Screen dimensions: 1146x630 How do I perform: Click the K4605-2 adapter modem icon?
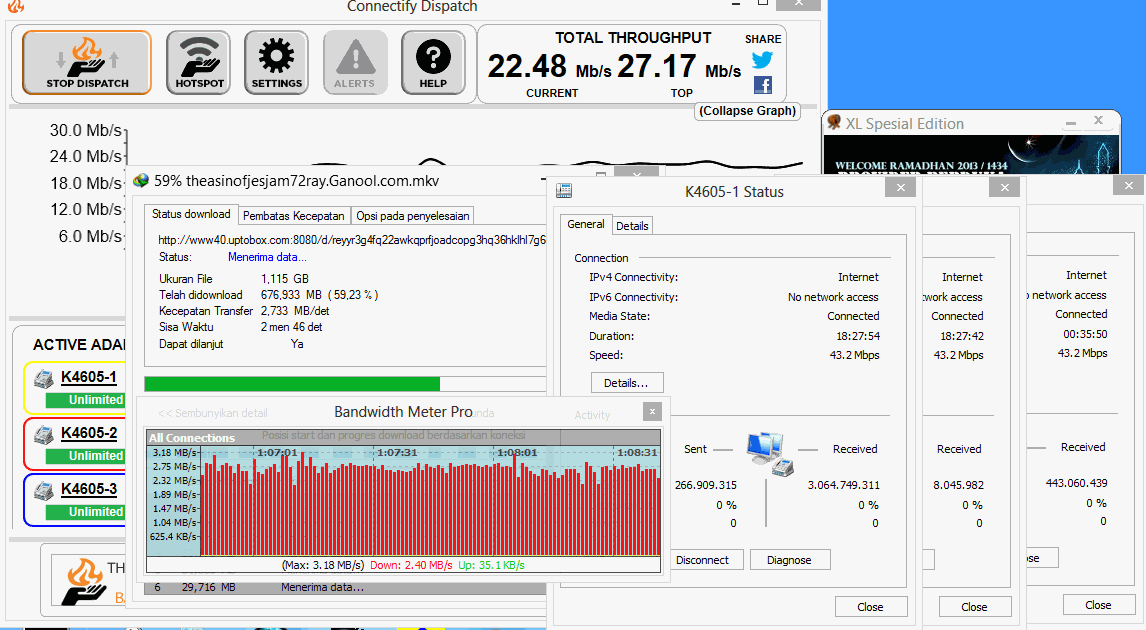coord(44,435)
